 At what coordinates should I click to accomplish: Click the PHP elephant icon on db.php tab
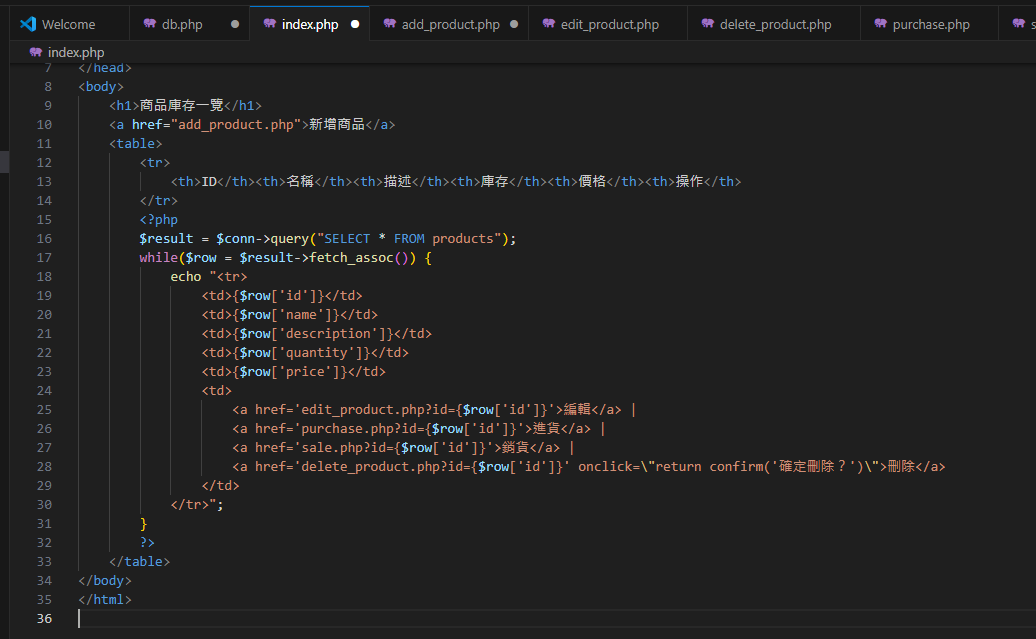click(x=150, y=24)
